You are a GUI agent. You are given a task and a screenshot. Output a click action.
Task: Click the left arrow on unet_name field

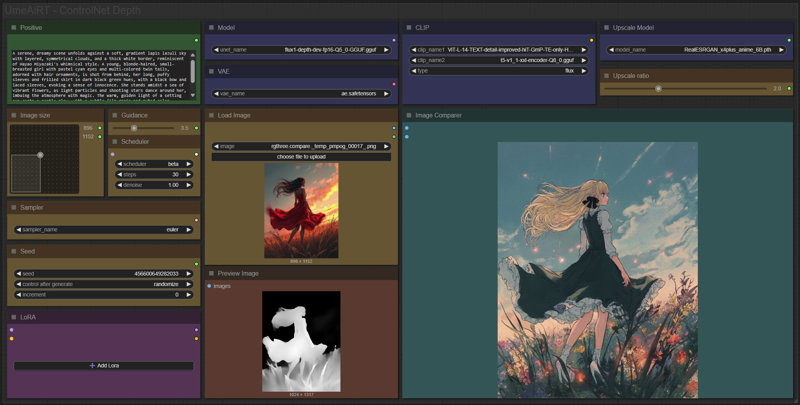coord(216,50)
